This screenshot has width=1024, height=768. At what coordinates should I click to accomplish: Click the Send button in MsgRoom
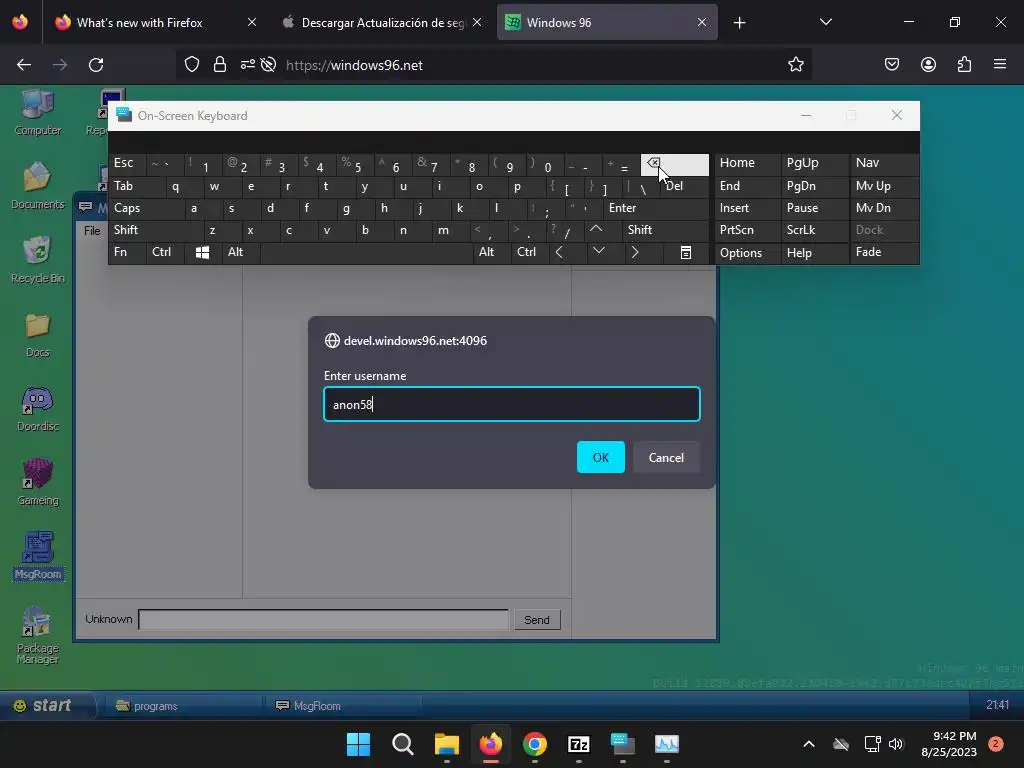(x=536, y=620)
